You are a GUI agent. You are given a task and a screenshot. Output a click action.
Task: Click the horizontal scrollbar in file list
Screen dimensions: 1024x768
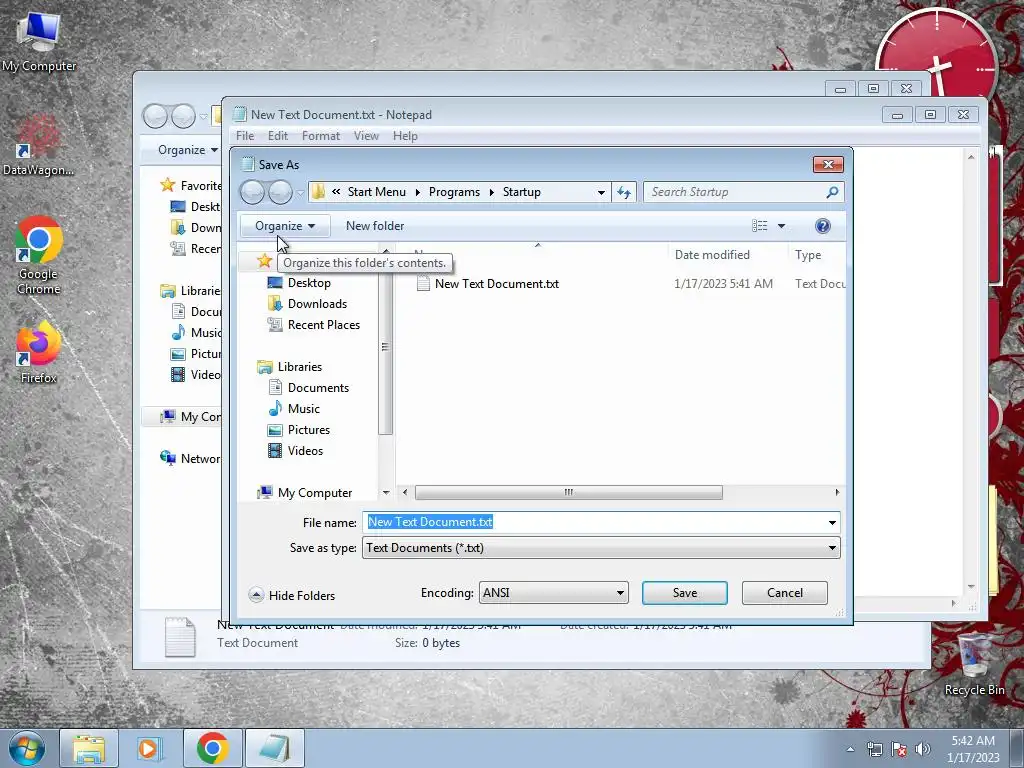coord(568,492)
